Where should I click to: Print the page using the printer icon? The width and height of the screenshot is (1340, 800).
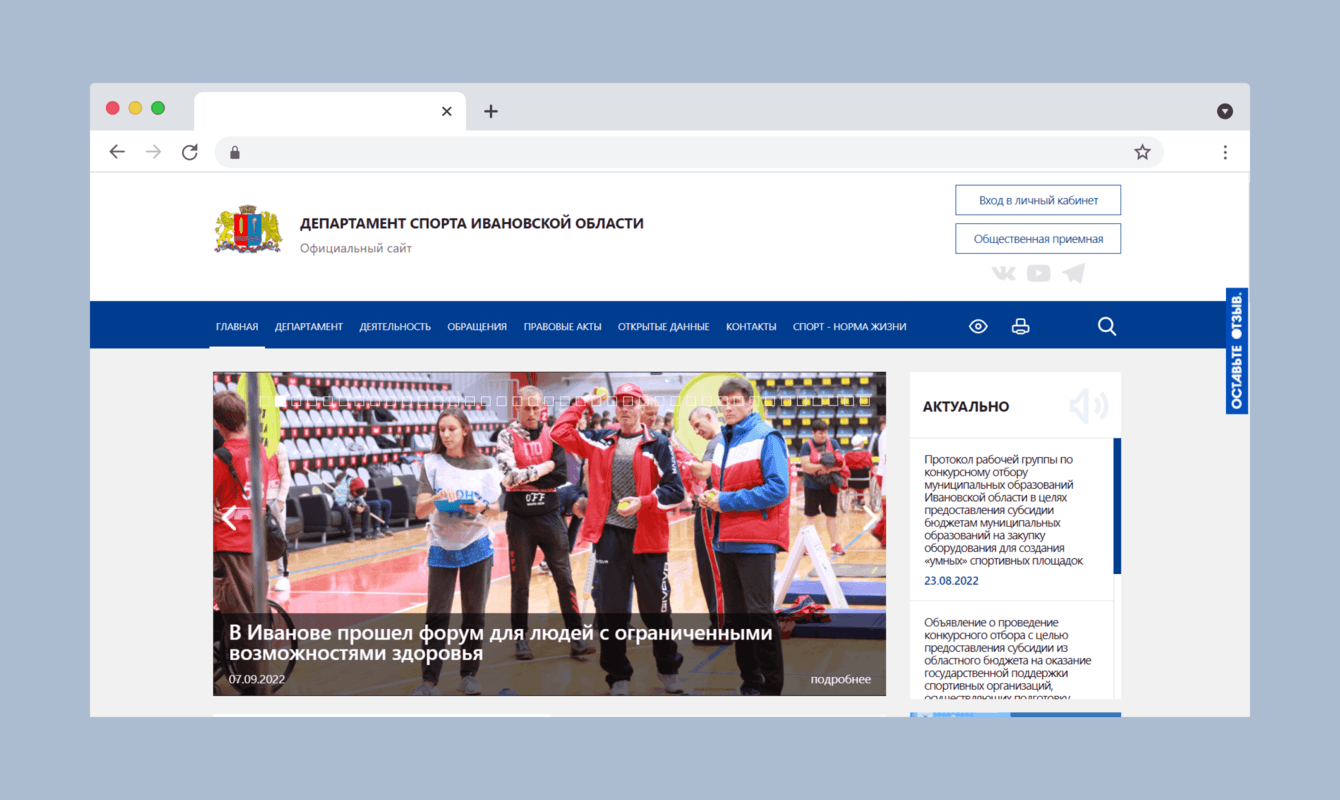click(x=1020, y=325)
